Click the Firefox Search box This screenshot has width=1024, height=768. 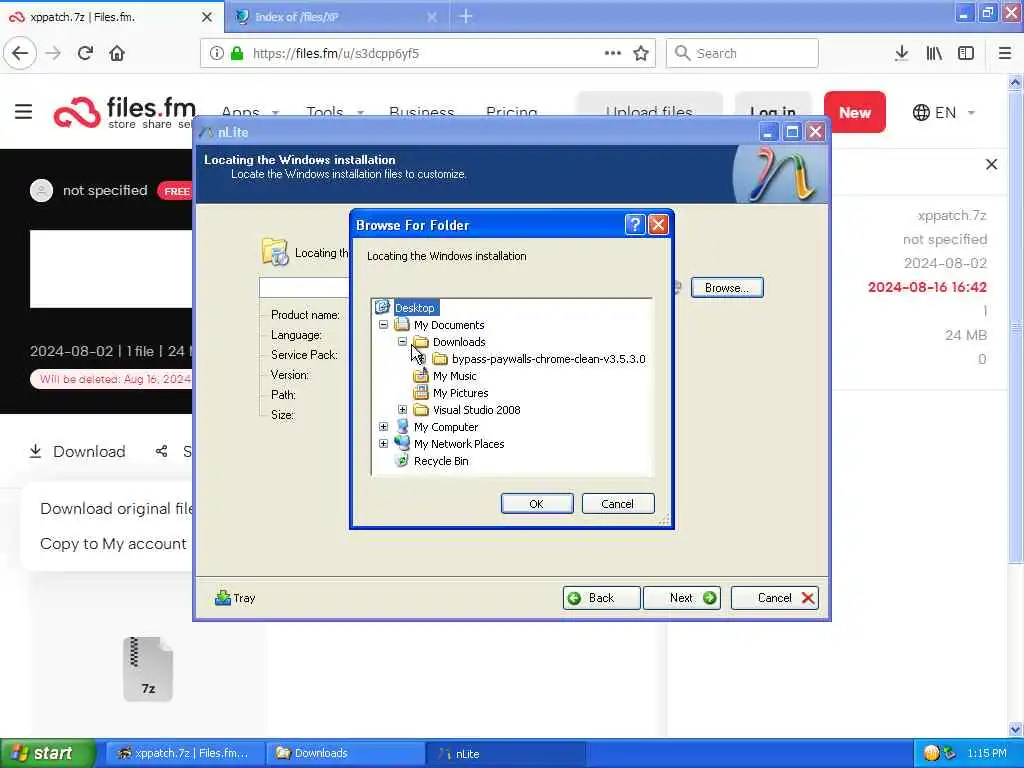pyautogui.click(x=742, y=53)
